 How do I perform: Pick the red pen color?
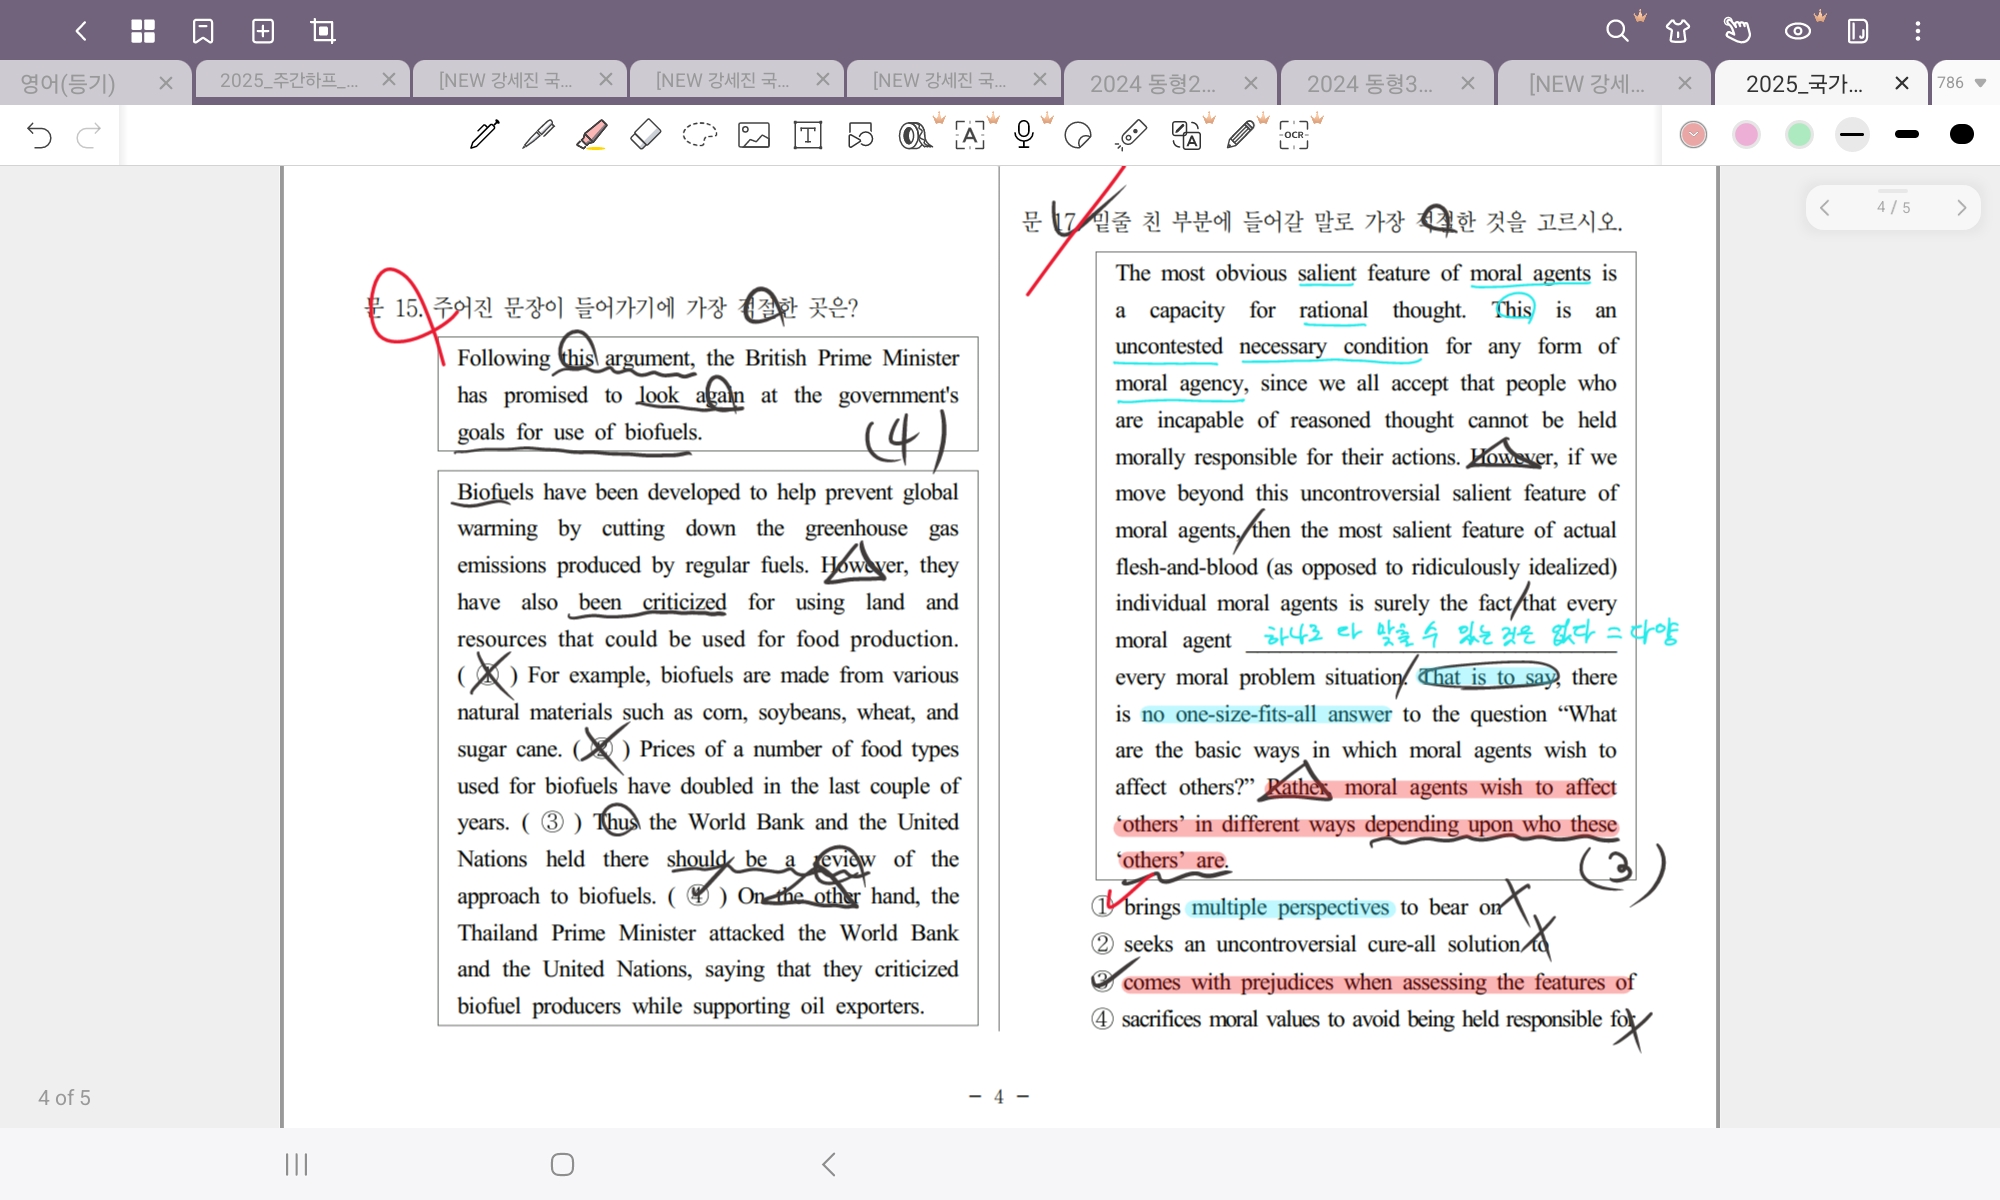point(1693,134)
